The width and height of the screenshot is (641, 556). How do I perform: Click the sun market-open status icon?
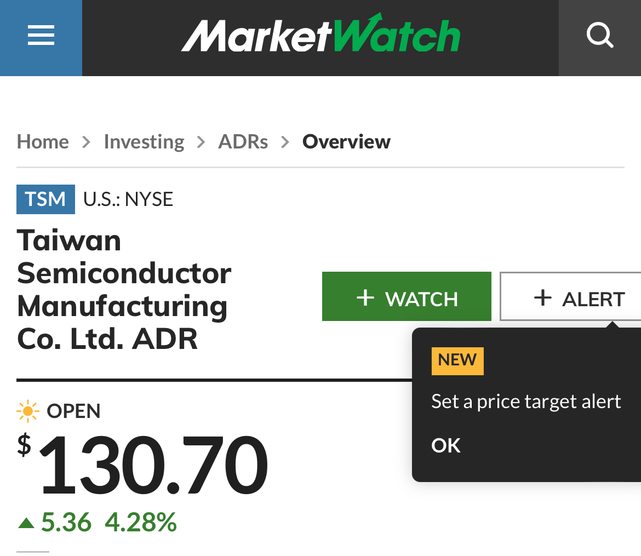coord(28,411)
